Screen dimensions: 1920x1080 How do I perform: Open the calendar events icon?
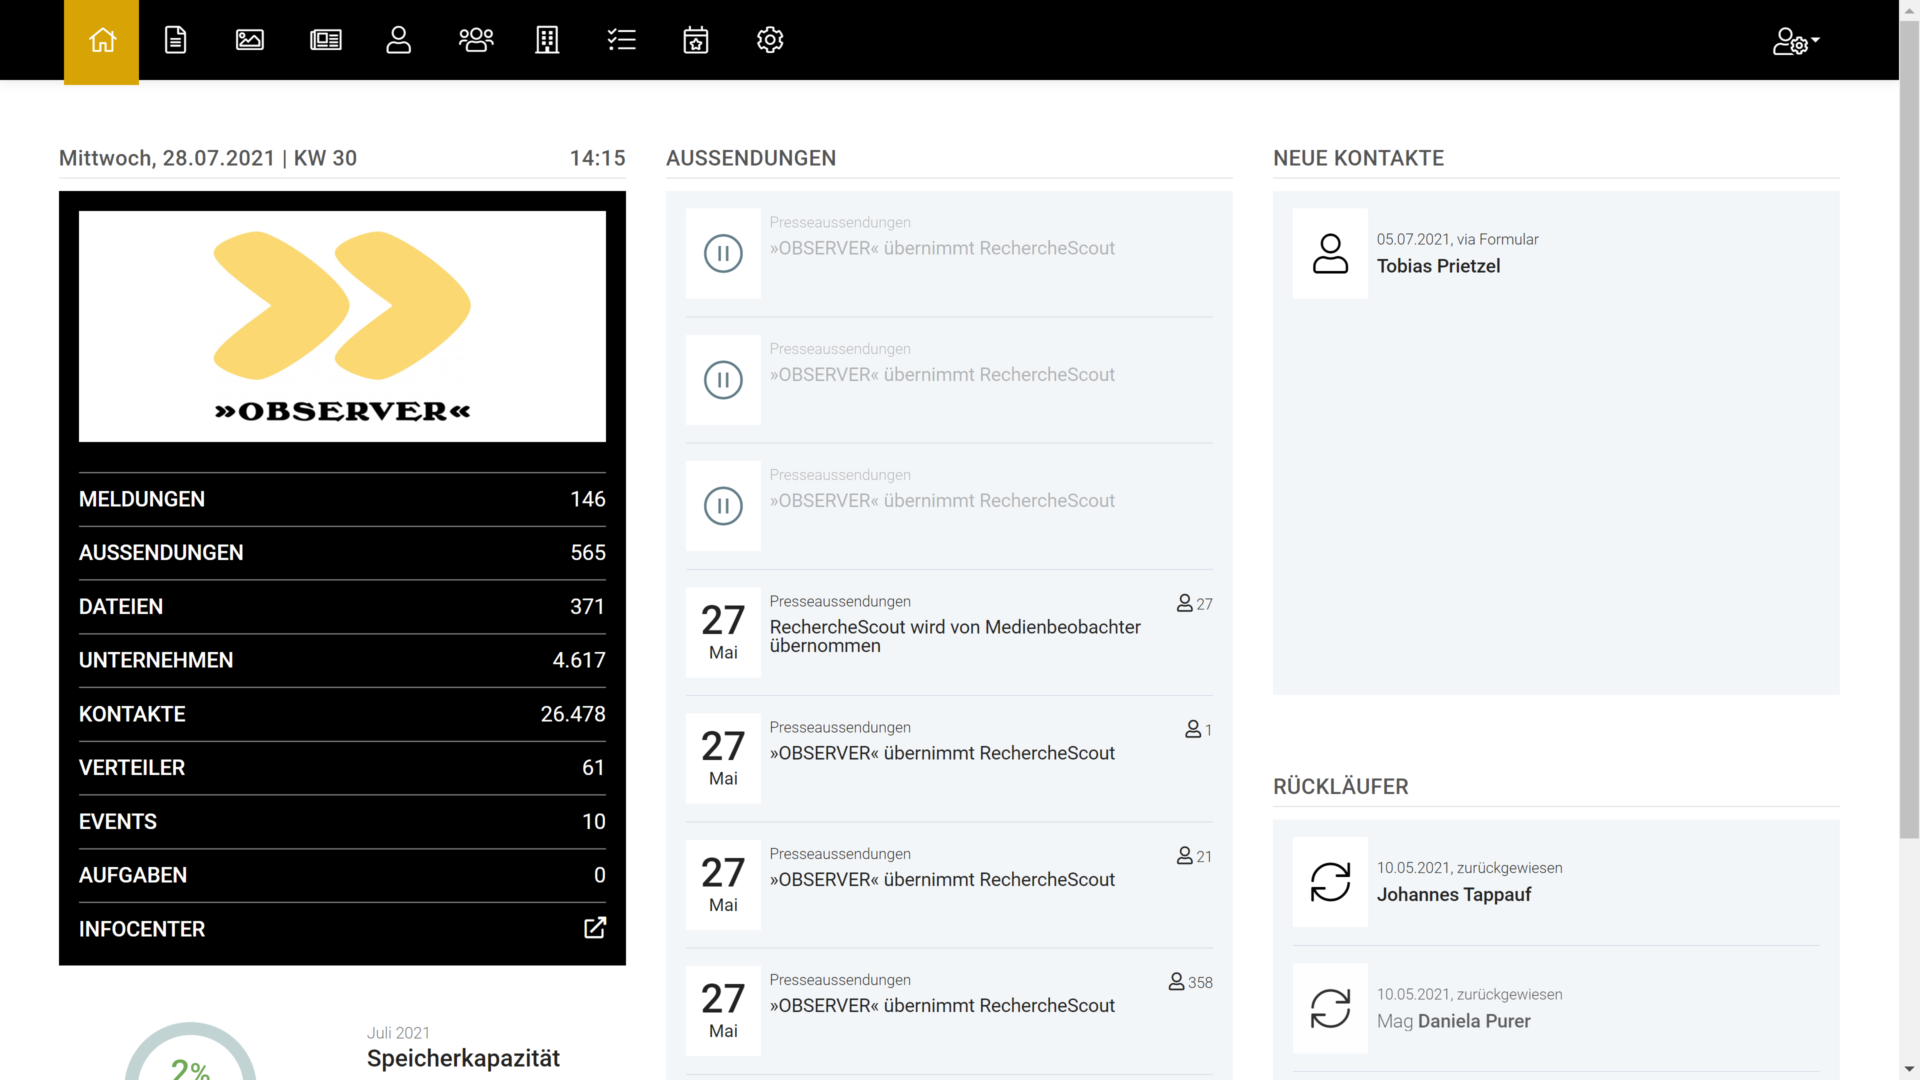click(x=696, y=40)
